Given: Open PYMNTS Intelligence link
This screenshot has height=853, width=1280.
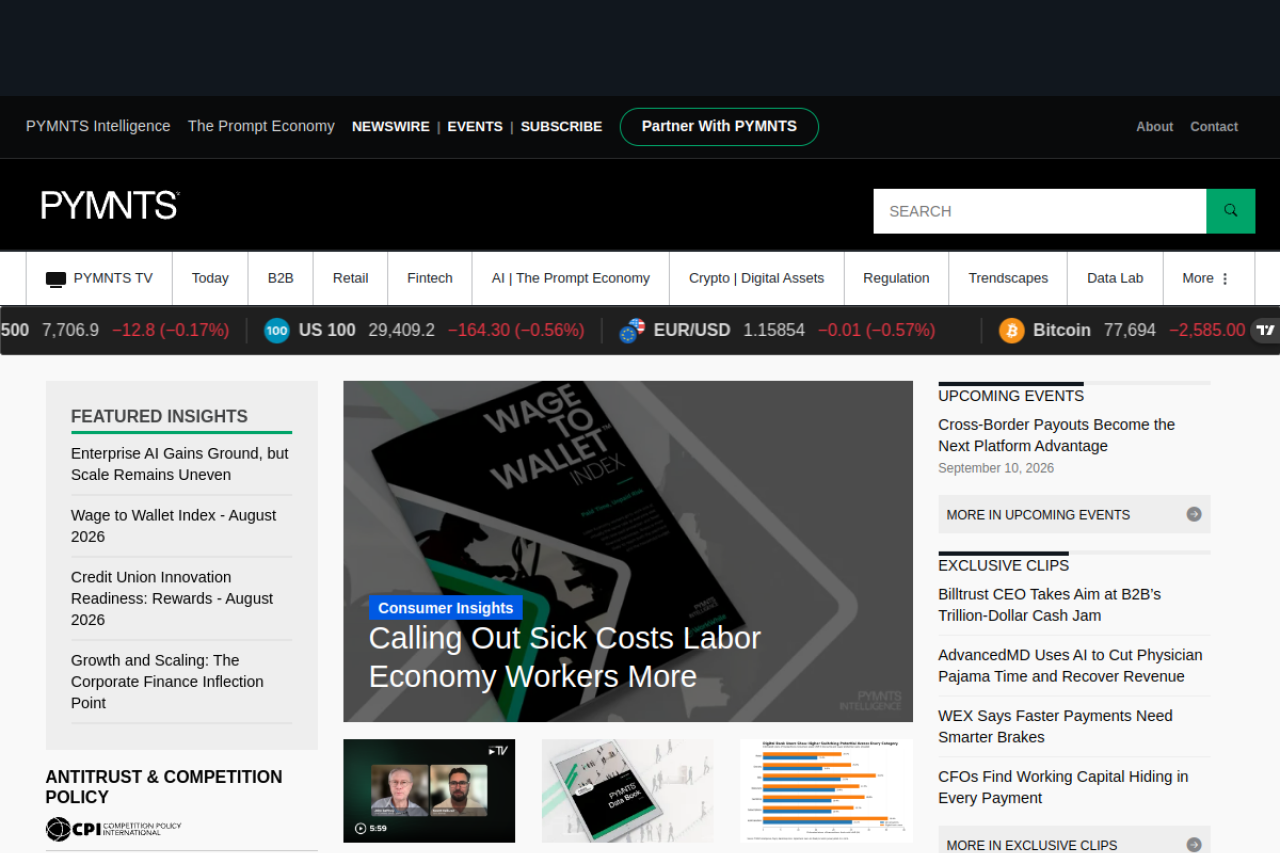Looking at the screenshot, I should tap(98, 126).
